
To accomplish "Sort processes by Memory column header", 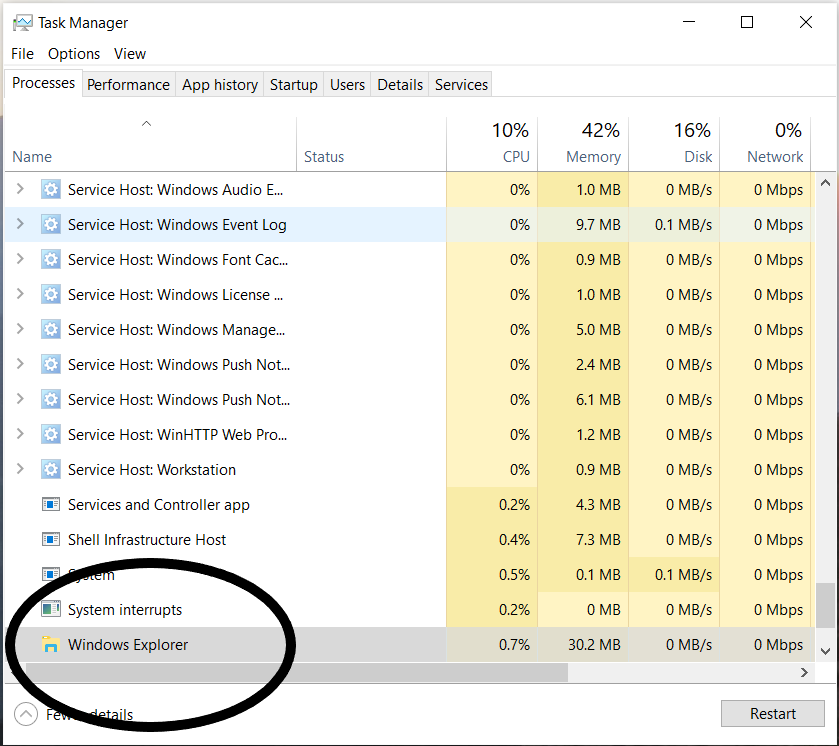I will [593, 145].
